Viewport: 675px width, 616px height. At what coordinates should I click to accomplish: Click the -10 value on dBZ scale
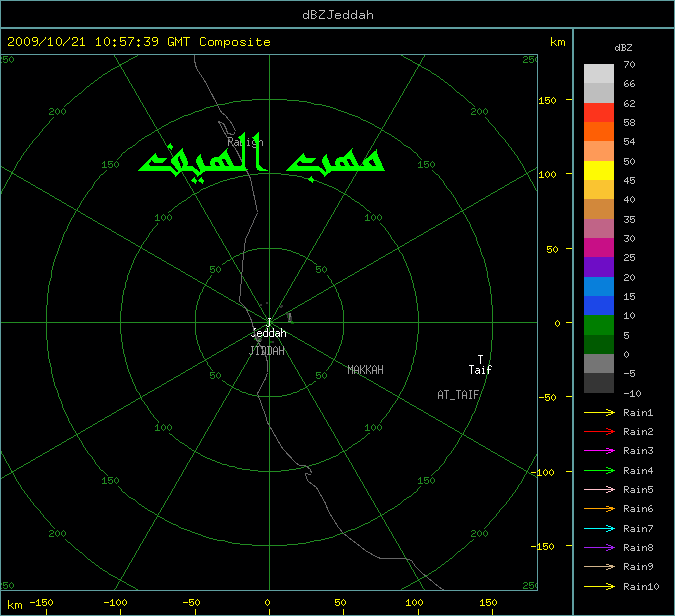pos(632,393)
